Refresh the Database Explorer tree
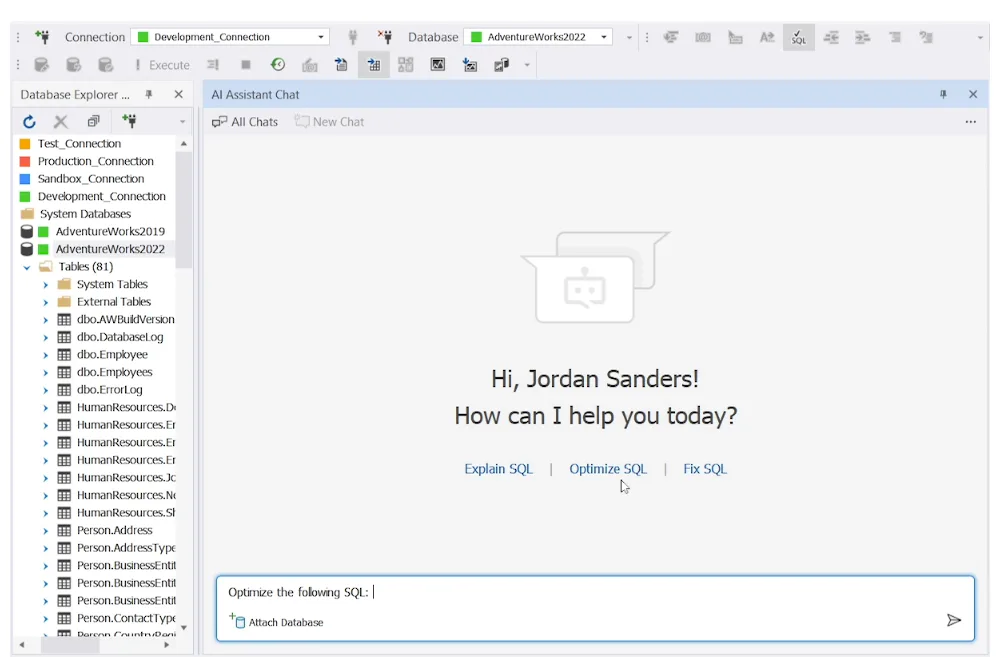 29,122
